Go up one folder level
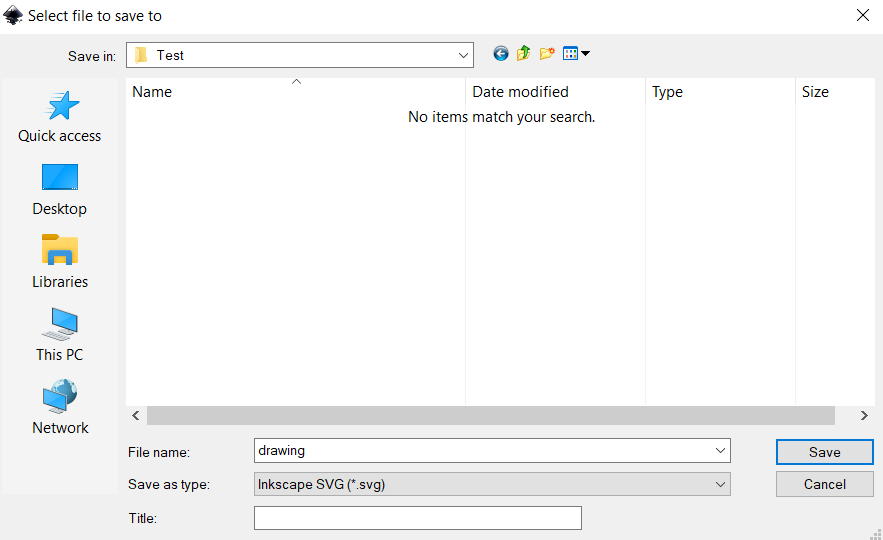Screen dimensions: 883x540 point(523,54)
